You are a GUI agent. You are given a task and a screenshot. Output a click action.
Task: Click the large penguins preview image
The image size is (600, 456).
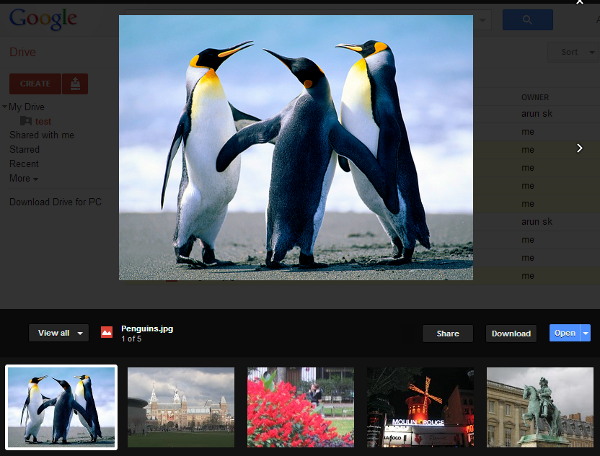click(x=296, y=148)
